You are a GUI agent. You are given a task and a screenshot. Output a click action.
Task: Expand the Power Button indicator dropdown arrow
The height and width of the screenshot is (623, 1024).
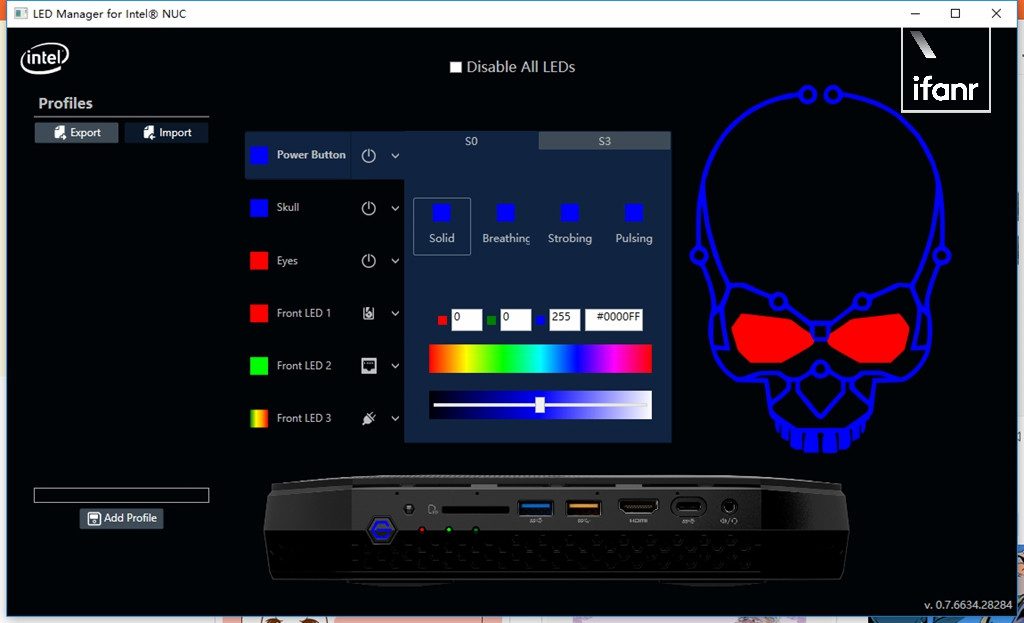[395, 156]
